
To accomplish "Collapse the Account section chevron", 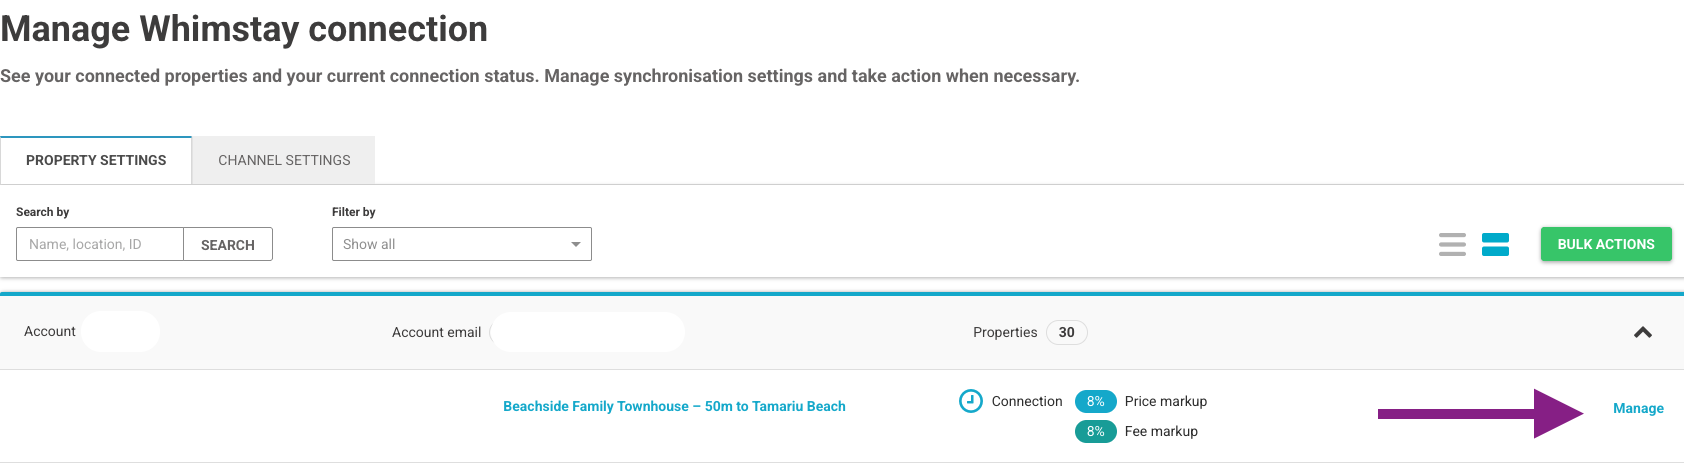I will pyautogui.click(x=1642, y=332).
